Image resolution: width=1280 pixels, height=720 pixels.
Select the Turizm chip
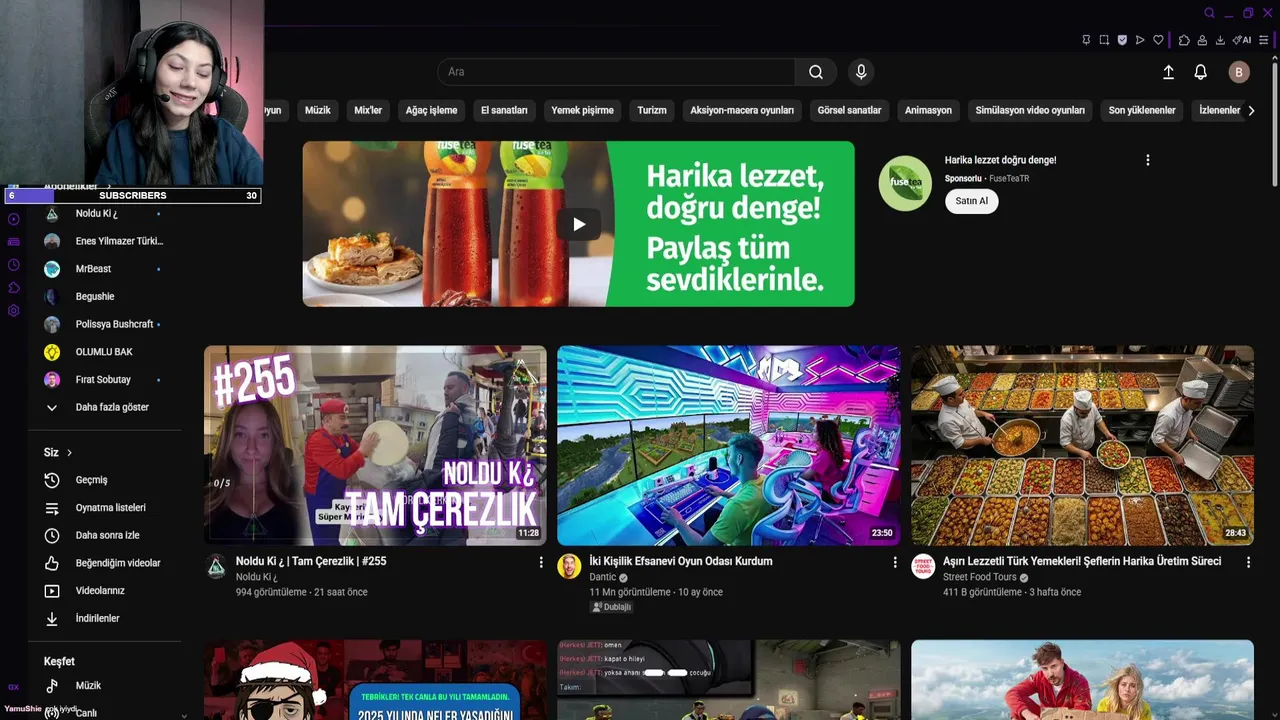652,110
